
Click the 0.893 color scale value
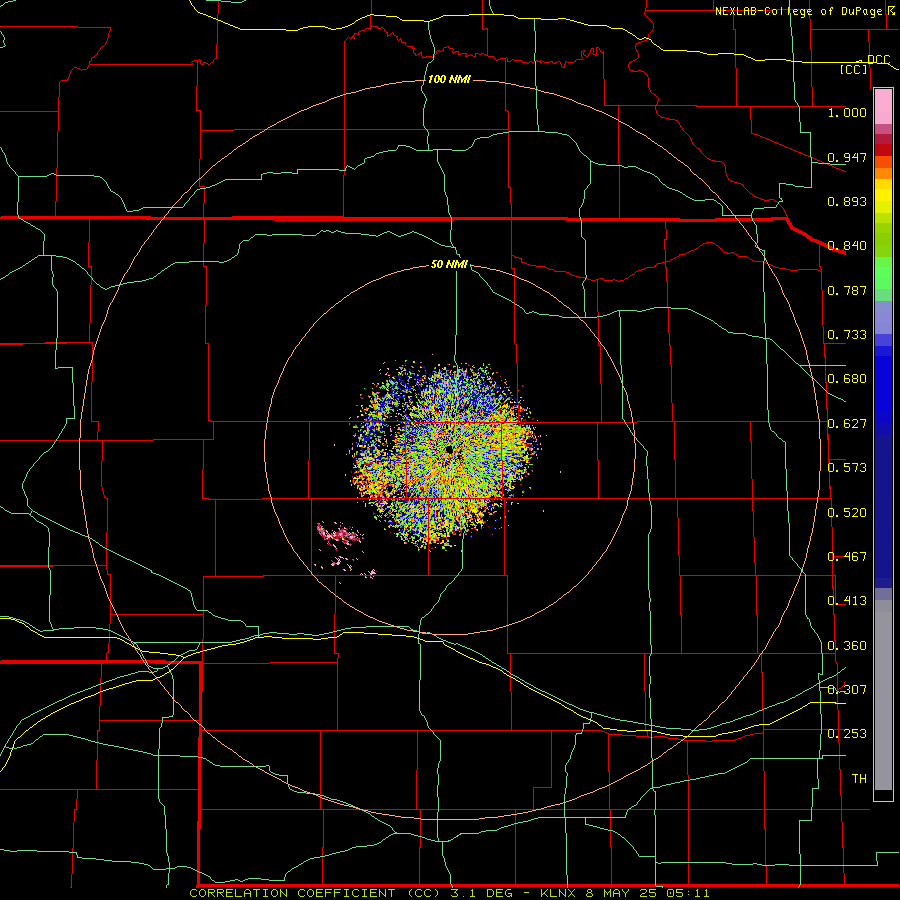tap(847, 201)
